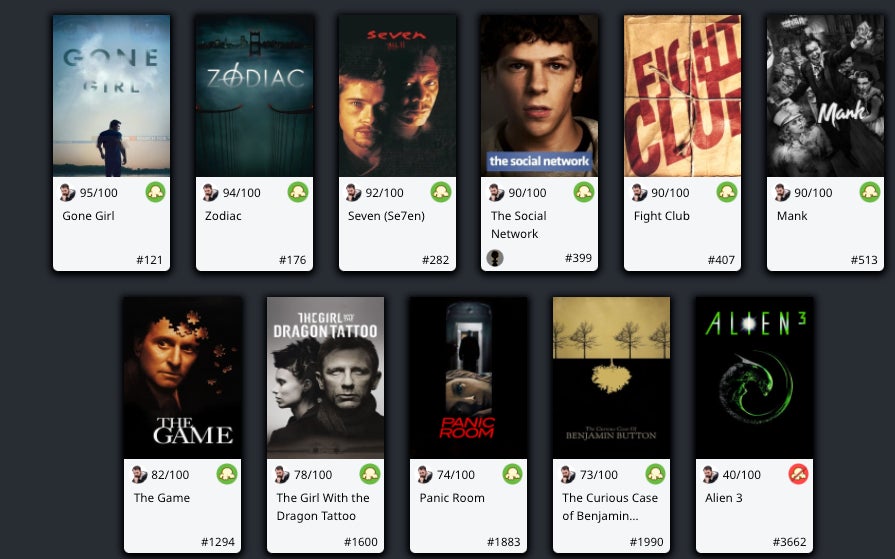Click the Mank title text
This screenshot has height=559, width=895.
[792, 216]
